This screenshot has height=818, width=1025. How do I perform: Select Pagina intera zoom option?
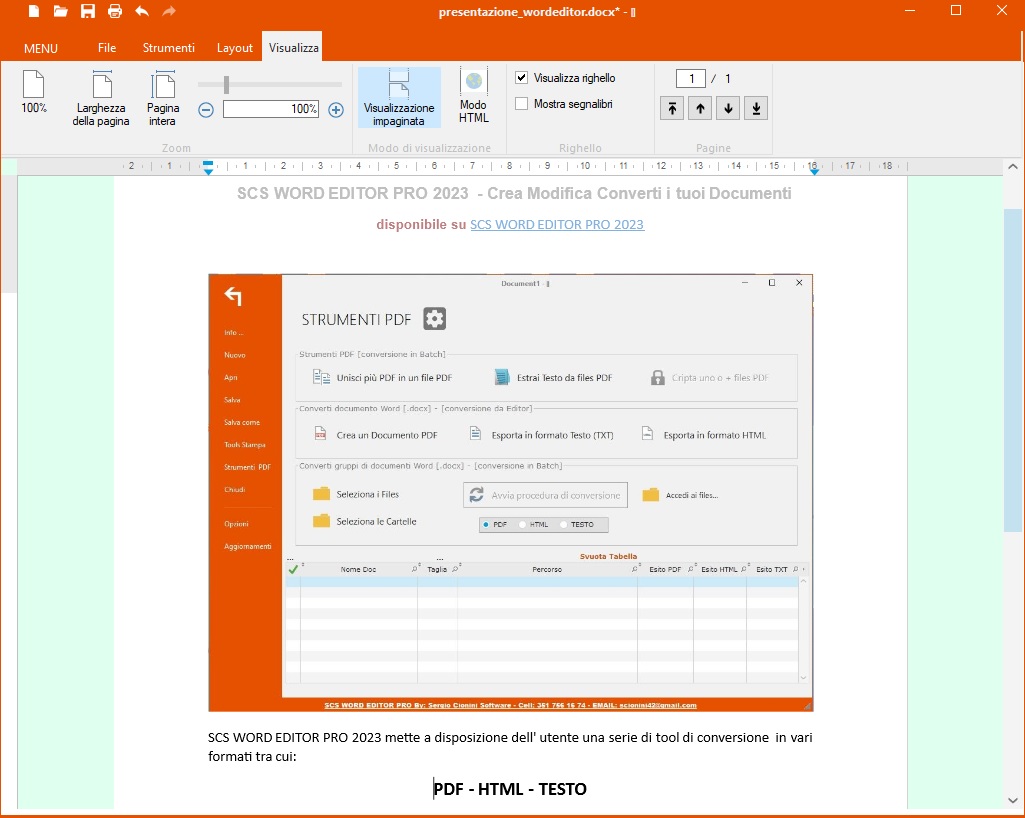(x=162, y=98)
